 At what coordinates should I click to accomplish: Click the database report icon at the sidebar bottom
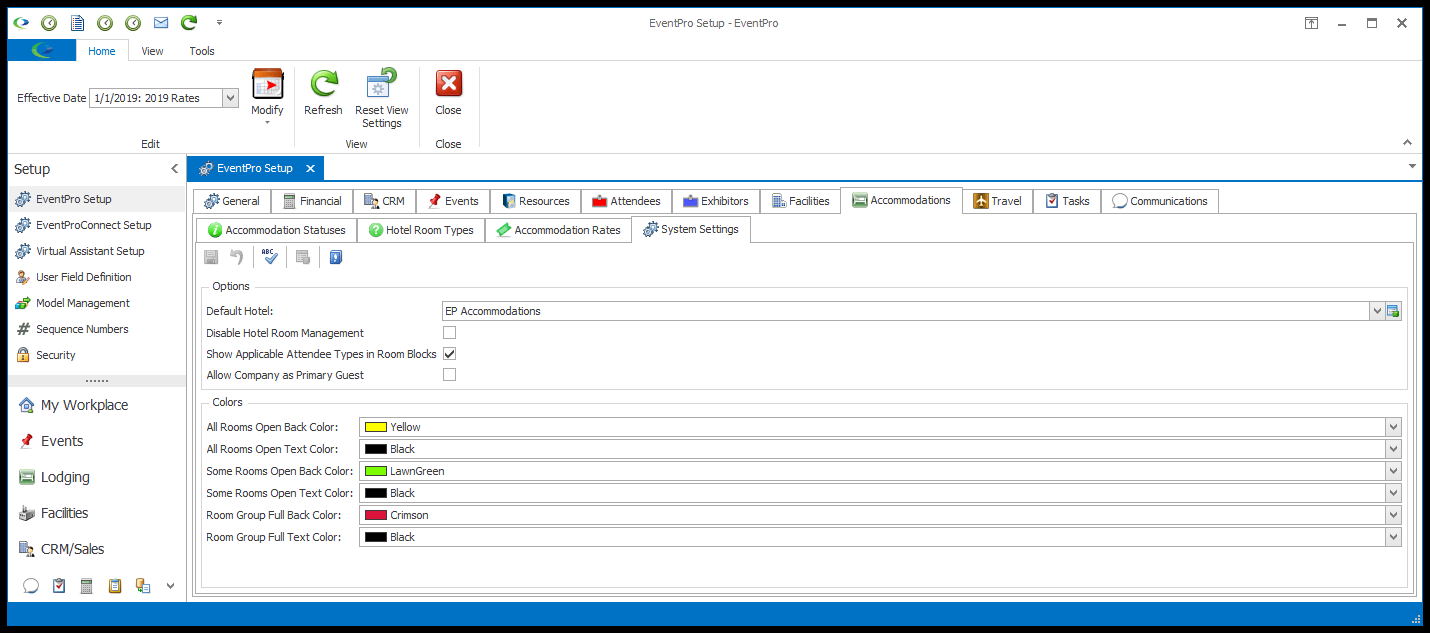pyautogui.click(x=143, y=586)
